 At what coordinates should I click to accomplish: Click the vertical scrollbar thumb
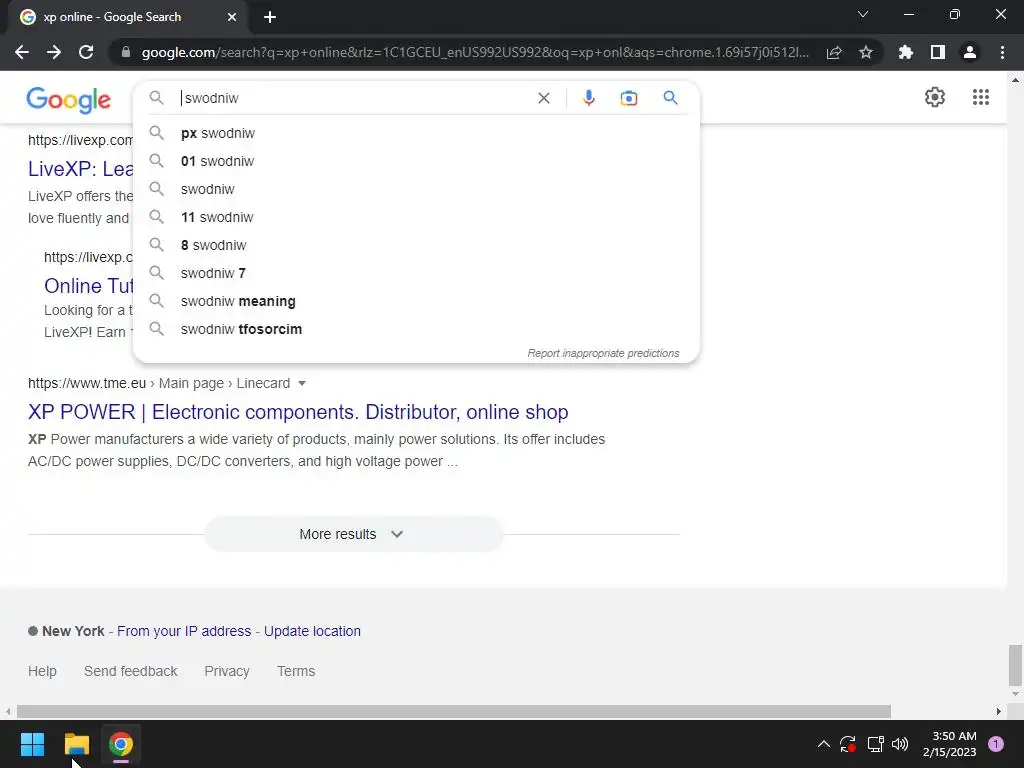[1014, 665]
